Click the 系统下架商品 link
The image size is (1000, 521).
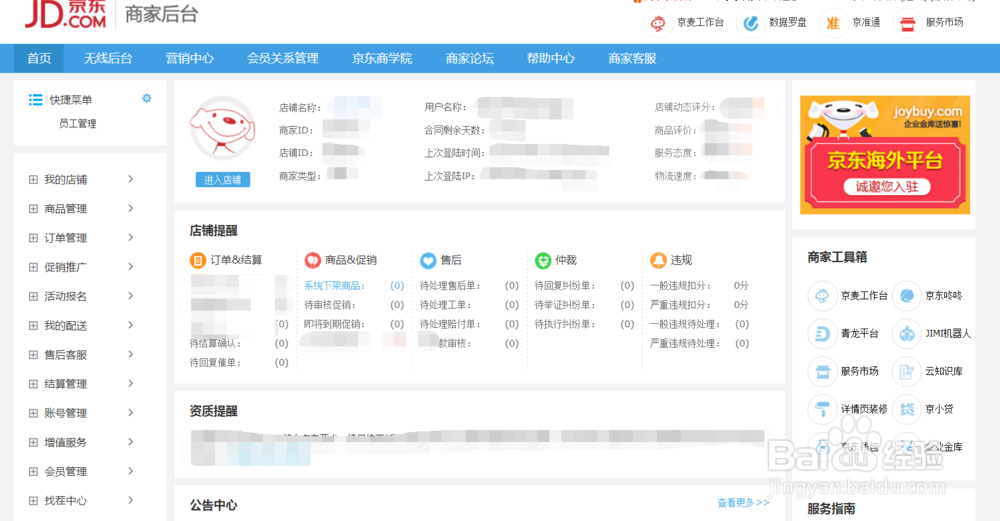(x=334, y=286)
